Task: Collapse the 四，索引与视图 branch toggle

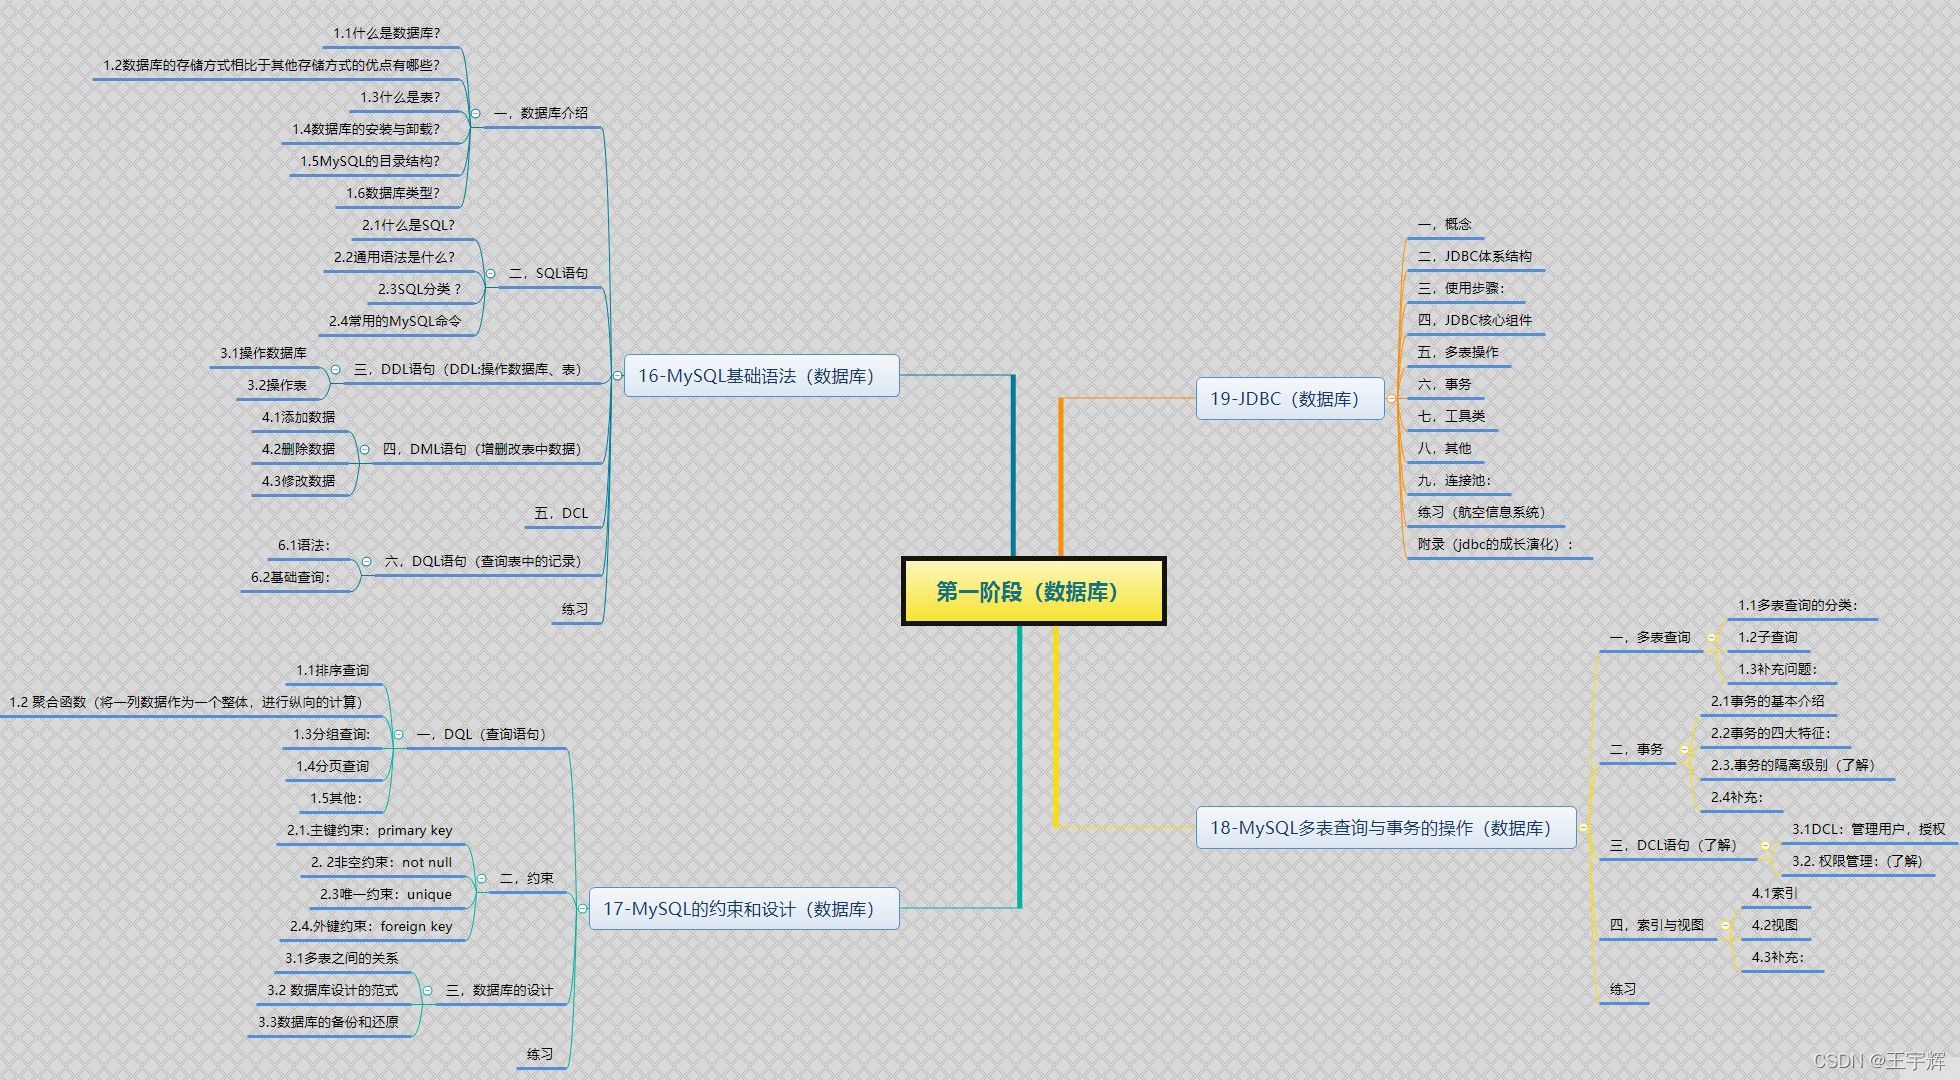Action: click(1725, 925)
